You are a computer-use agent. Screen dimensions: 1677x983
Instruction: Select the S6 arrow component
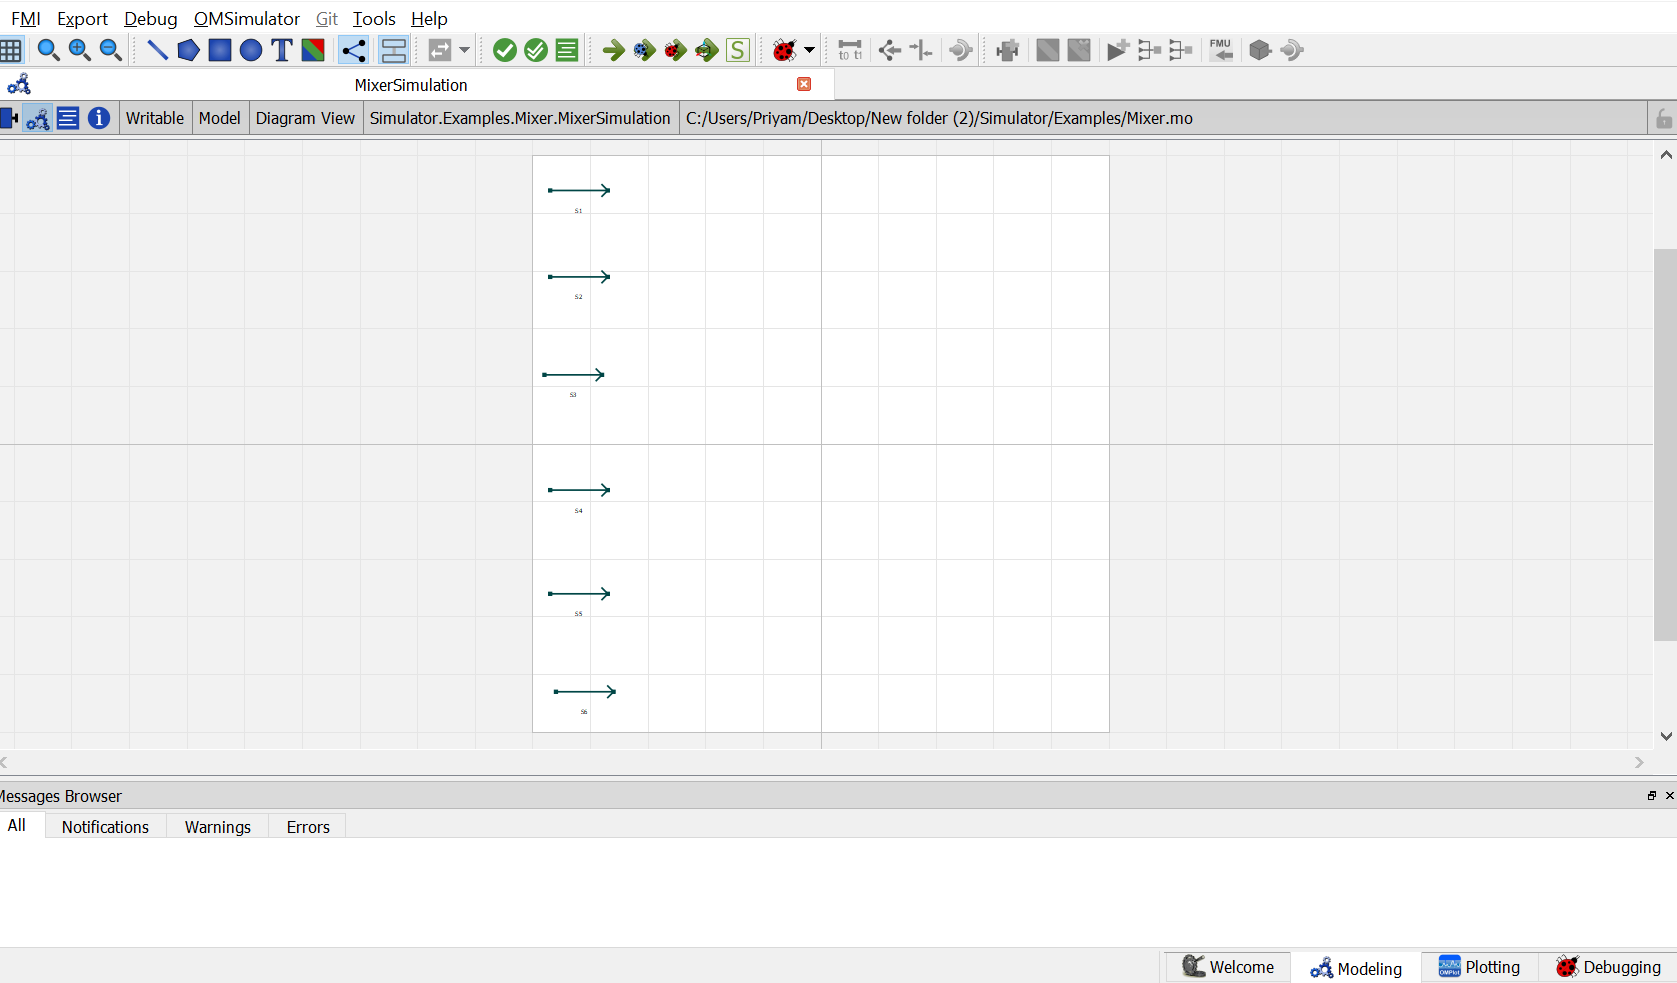[x=585, y=692]
